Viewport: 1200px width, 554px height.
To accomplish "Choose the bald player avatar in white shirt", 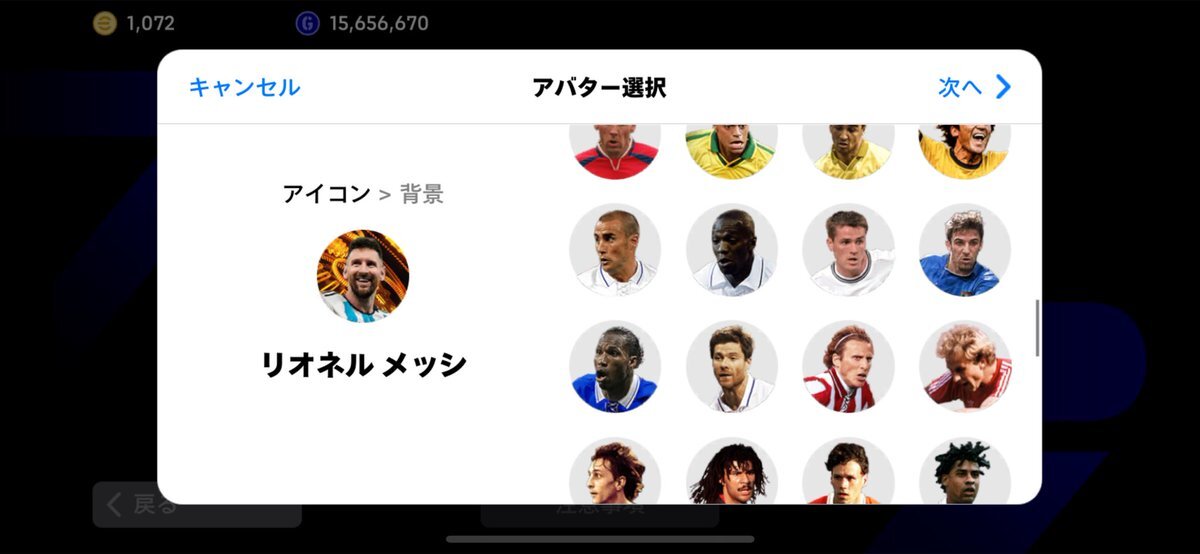I will tap(615, 250).
